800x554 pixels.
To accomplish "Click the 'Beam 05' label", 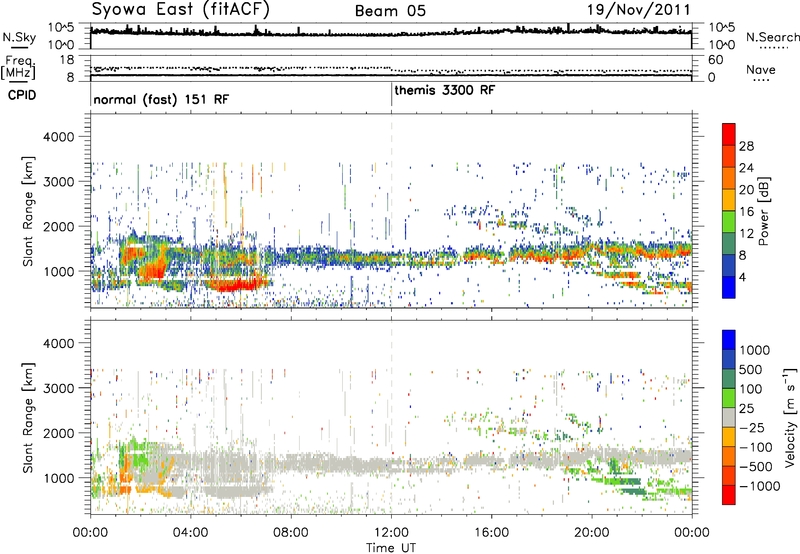I will [x=390, y=11].
